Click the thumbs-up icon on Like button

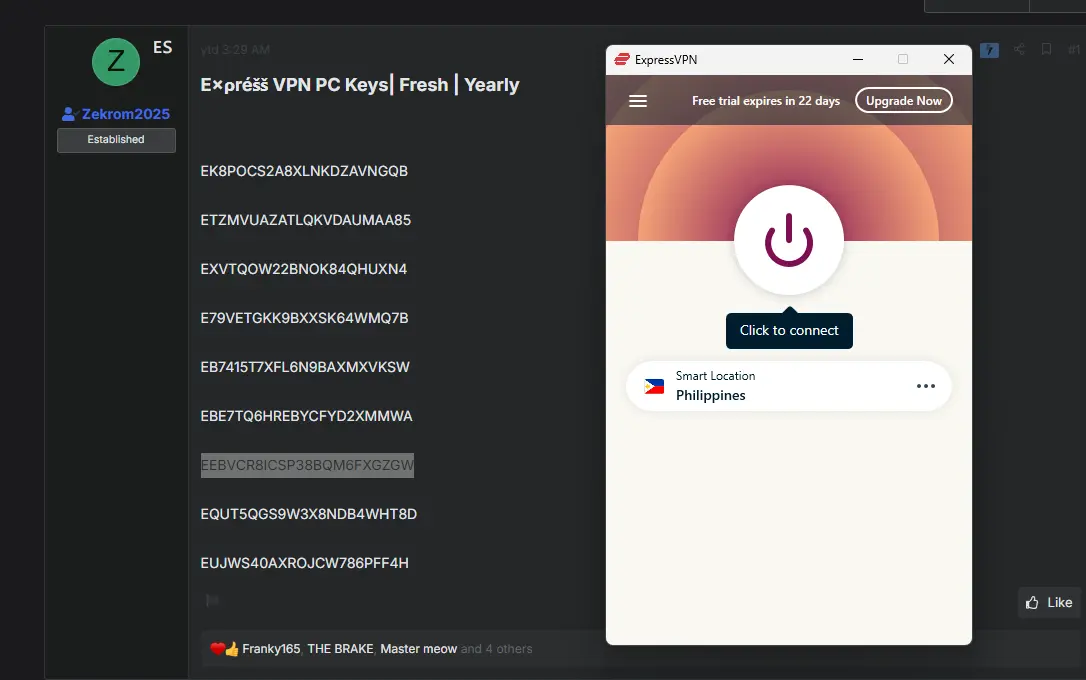[x=1032, y=602]
